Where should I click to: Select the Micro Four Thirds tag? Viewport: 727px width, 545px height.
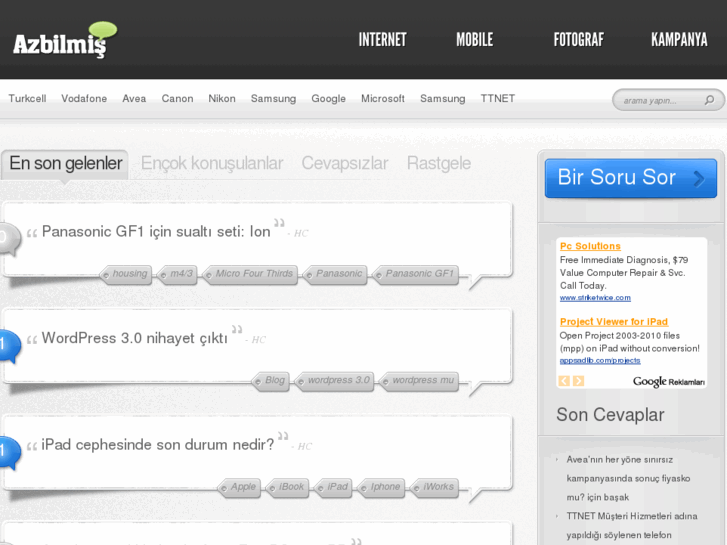[x=250, y=274]
